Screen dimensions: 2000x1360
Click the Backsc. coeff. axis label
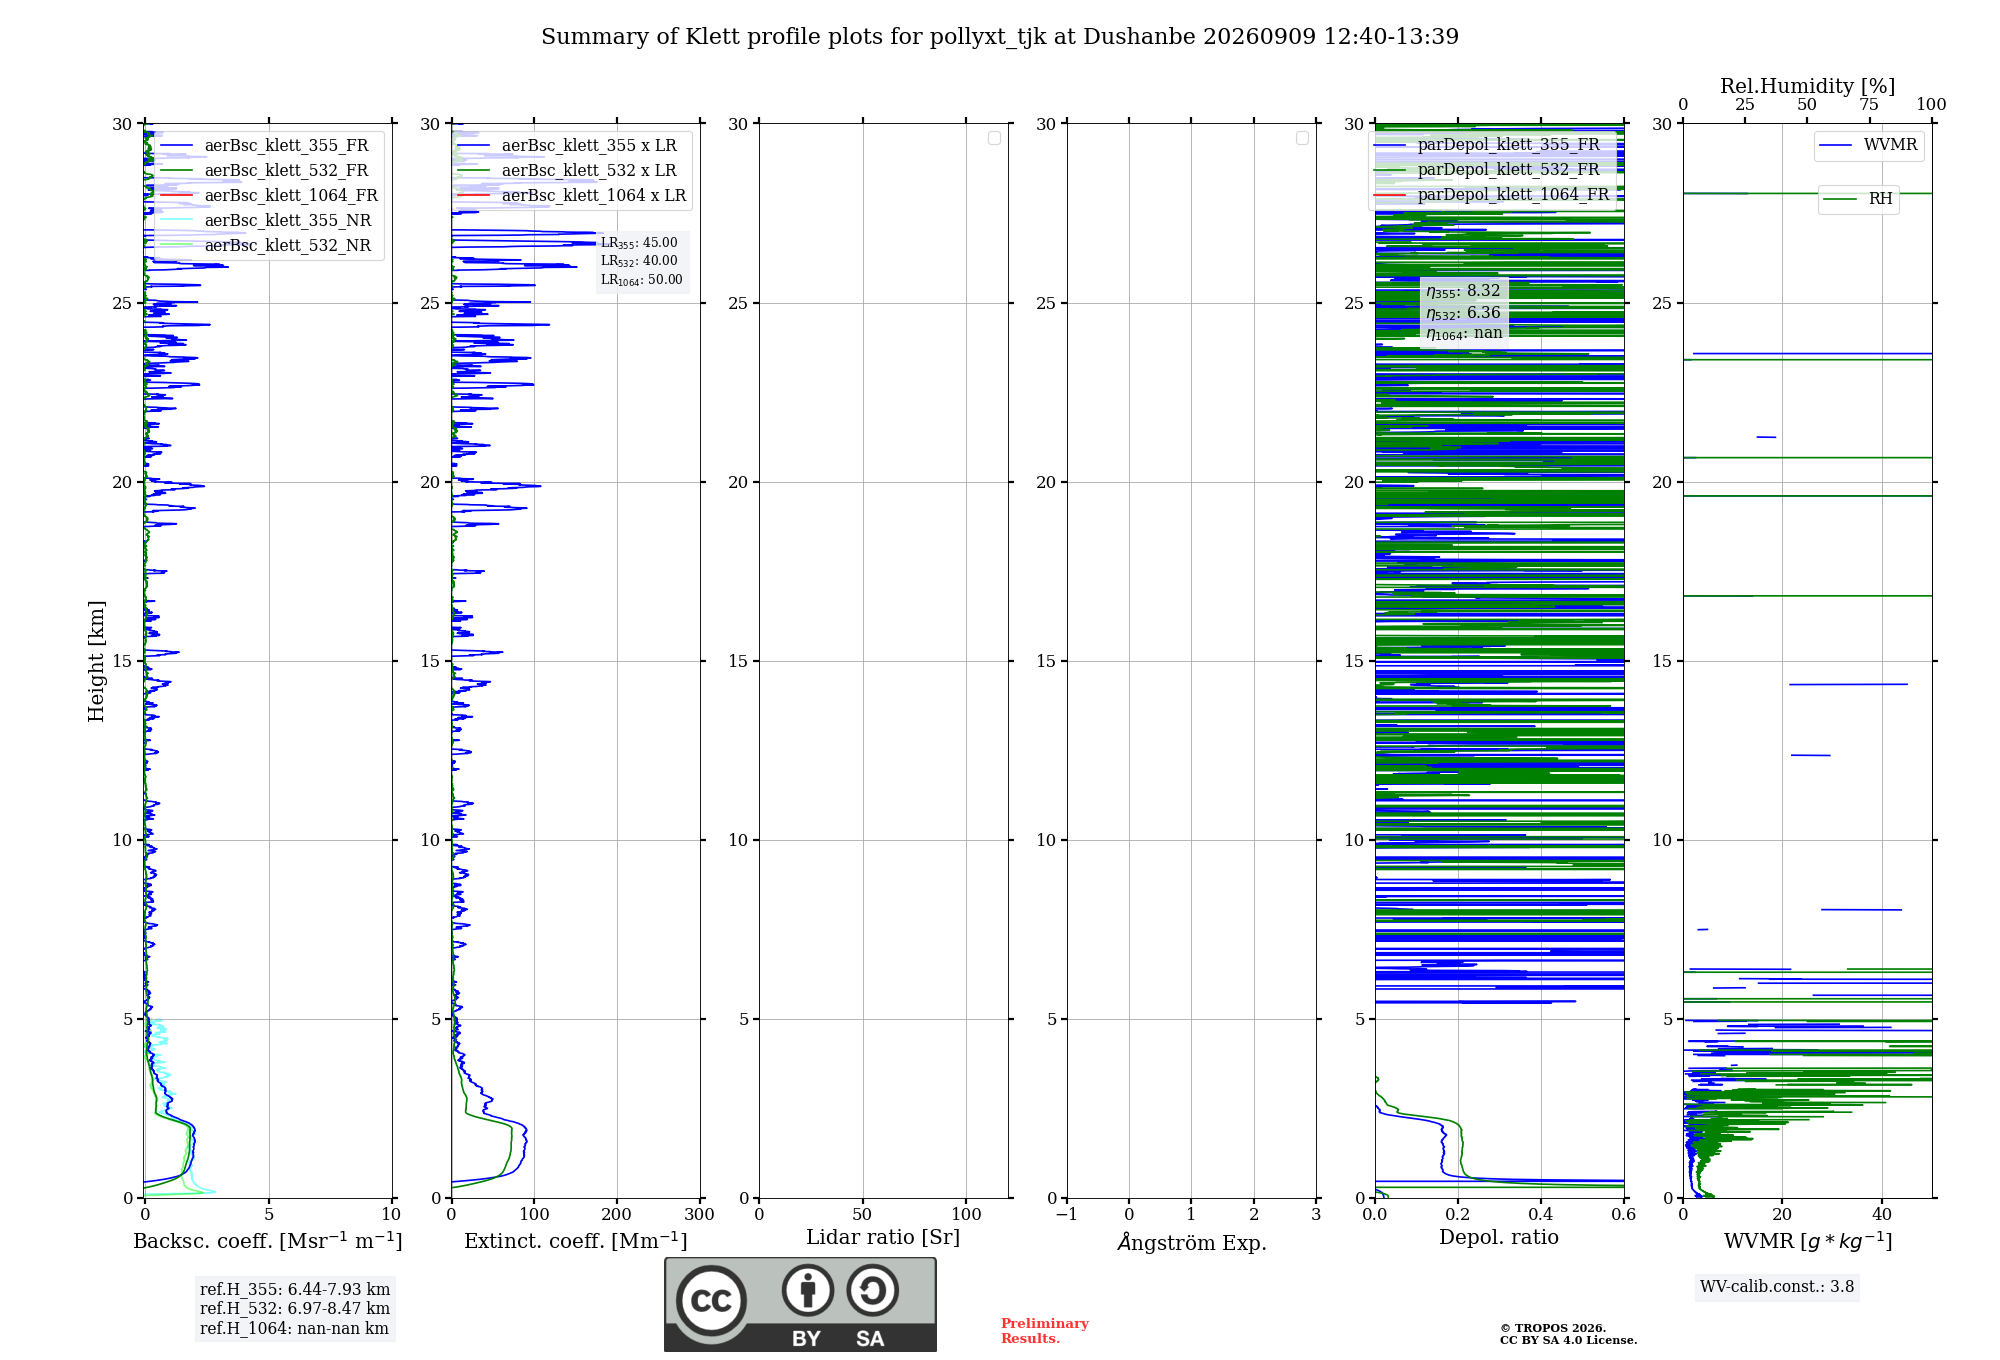[x=268, y=1241]
